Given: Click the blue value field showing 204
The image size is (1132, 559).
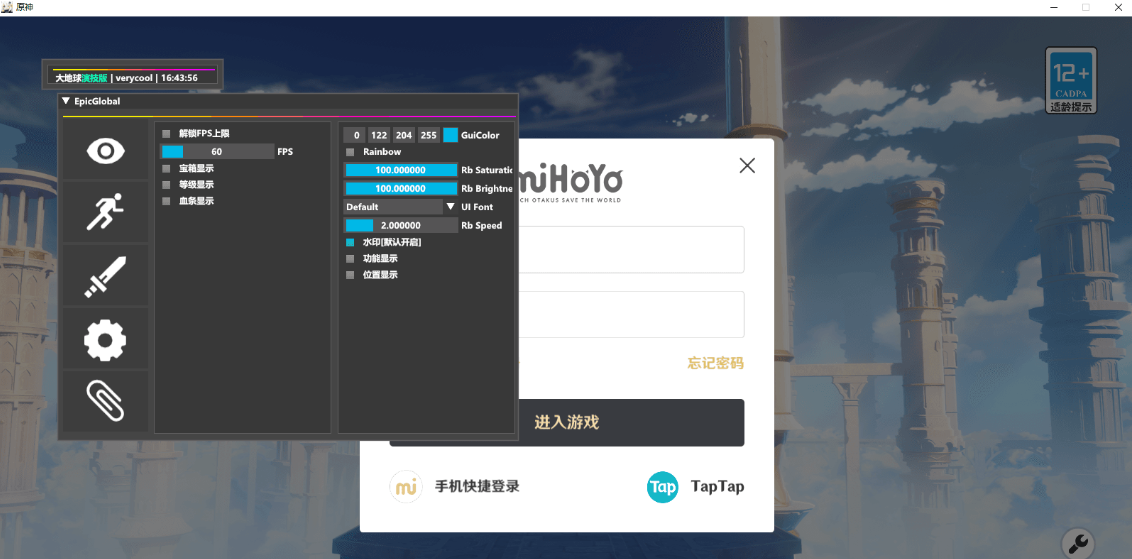Looking at the screenshot, I should (404, 135).
